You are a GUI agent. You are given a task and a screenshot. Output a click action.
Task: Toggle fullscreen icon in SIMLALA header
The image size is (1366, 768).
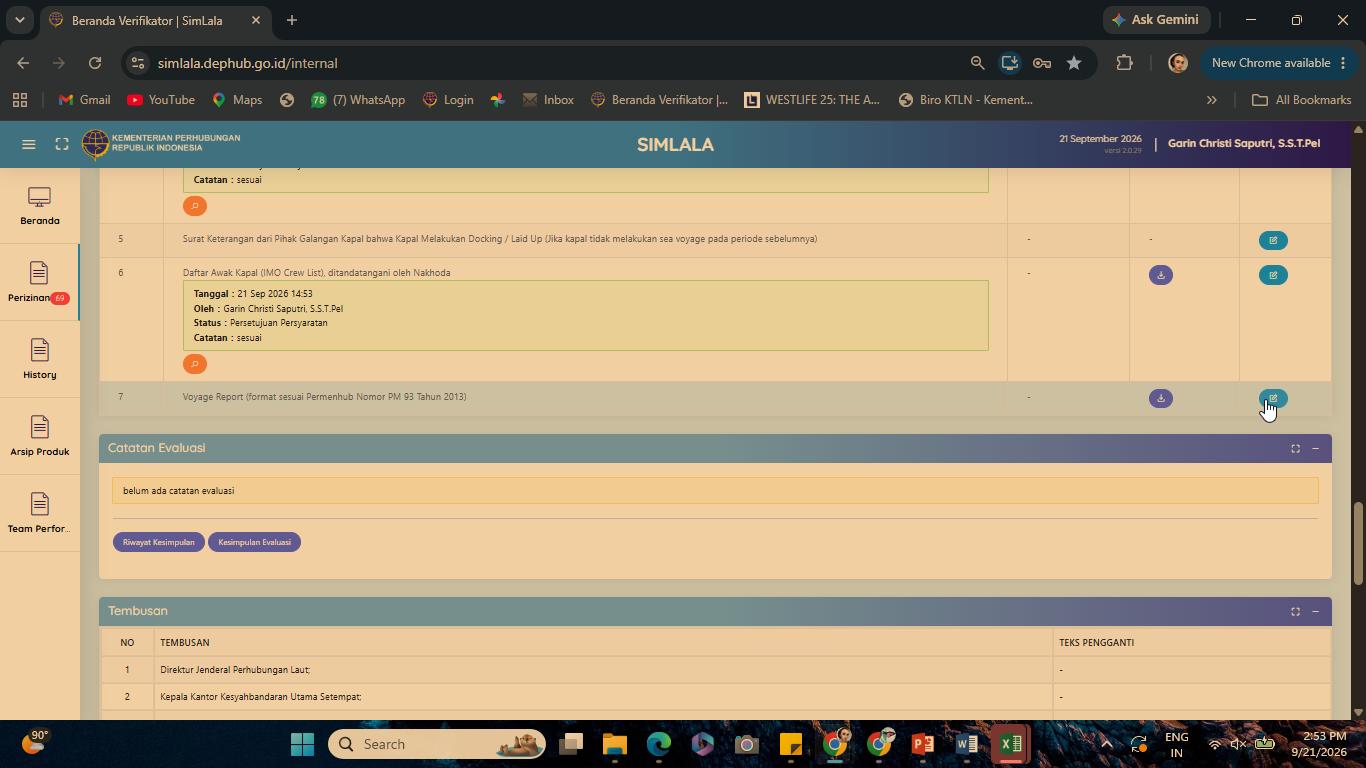coord(62,145)
